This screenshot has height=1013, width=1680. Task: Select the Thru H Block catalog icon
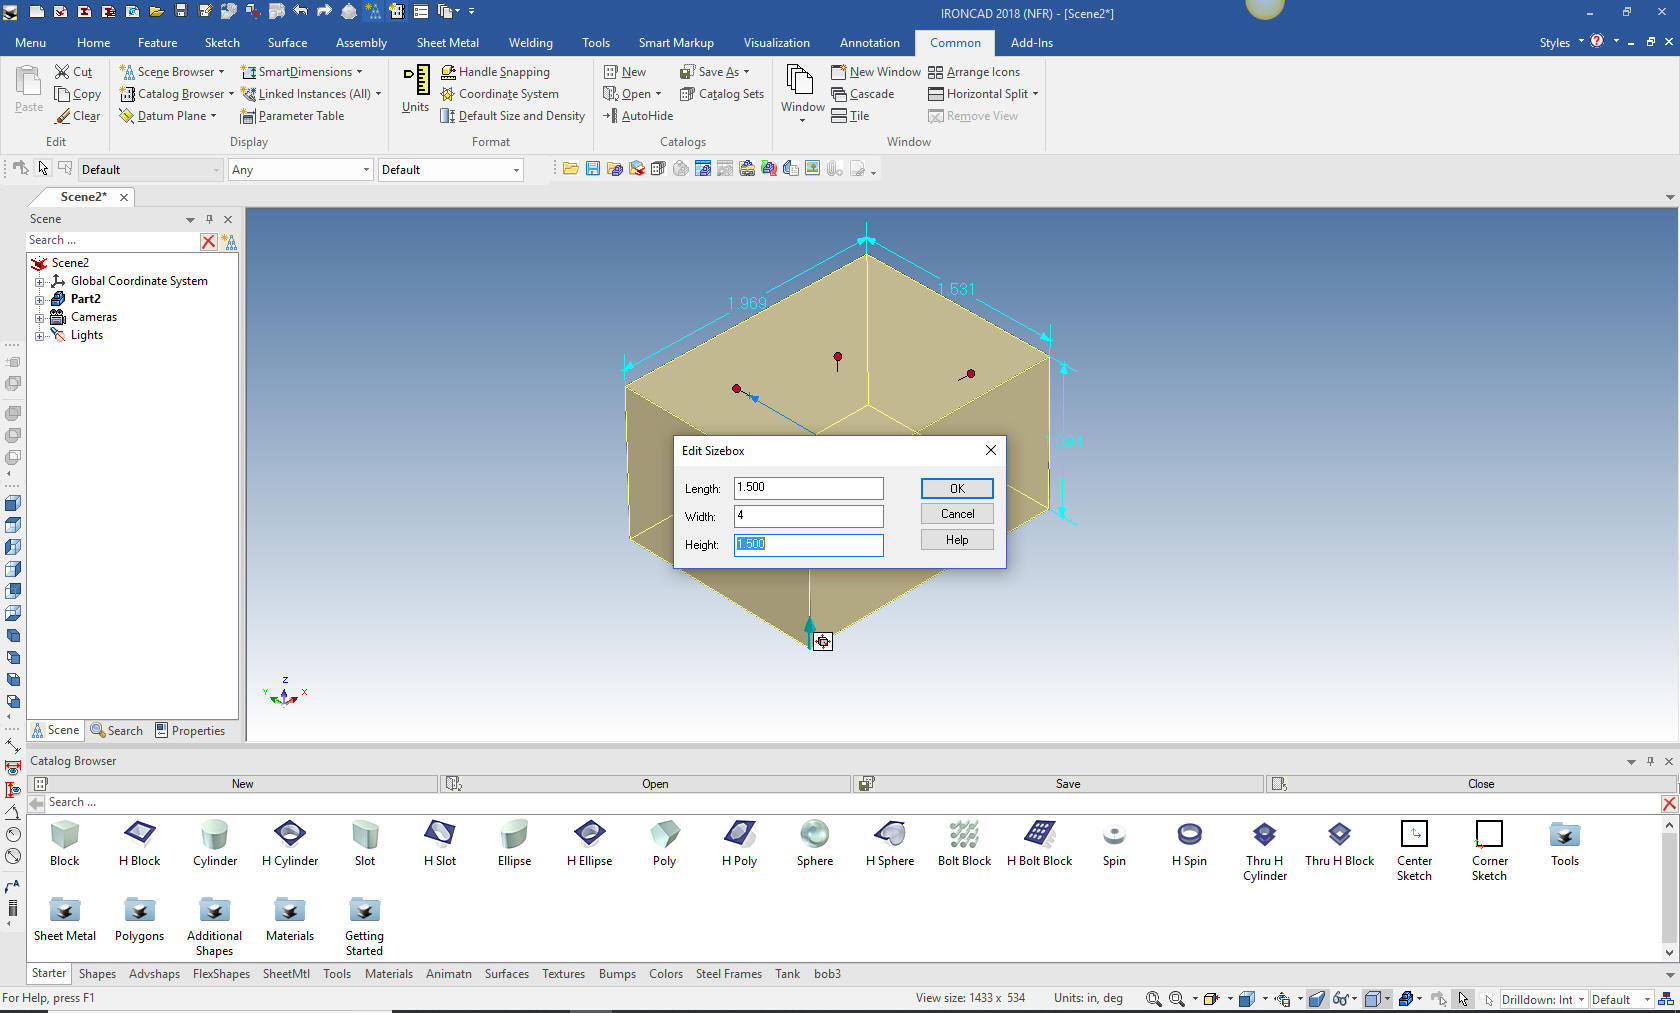1339,834
